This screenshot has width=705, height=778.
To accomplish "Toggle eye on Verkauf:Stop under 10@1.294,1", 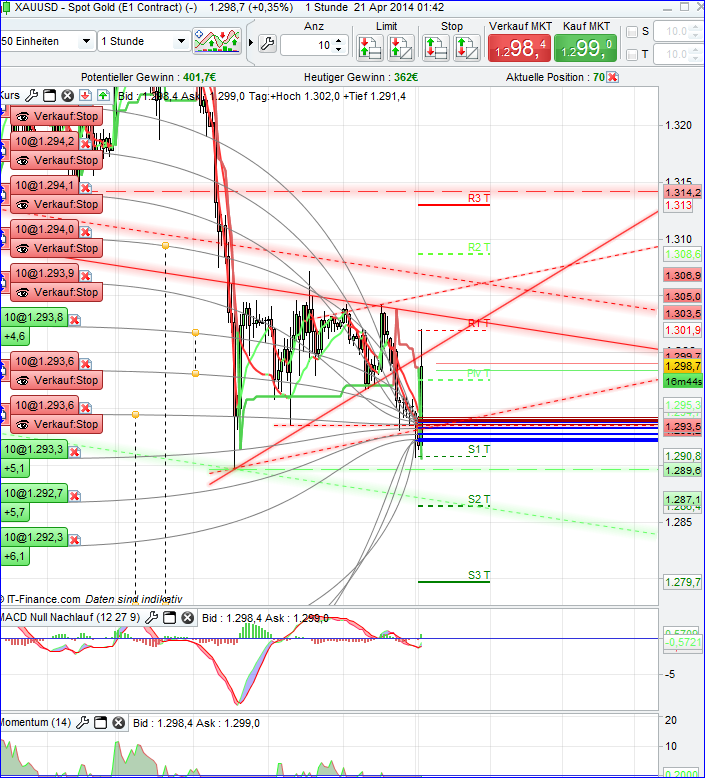I will coord(22,204).
